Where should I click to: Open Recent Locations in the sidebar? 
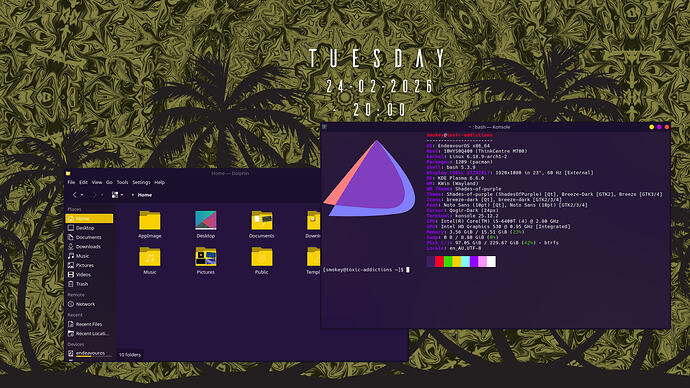89,333
